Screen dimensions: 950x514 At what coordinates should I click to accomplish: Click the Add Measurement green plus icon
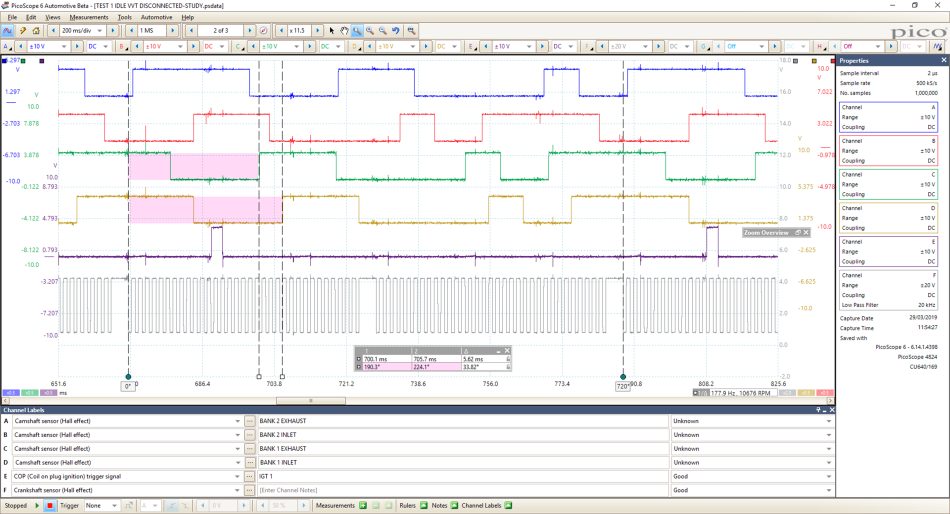(x=363, y=506)
